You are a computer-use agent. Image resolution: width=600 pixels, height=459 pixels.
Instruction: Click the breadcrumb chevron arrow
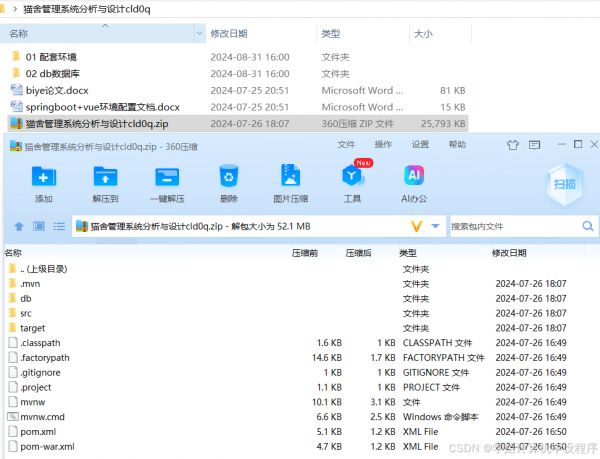15,9
